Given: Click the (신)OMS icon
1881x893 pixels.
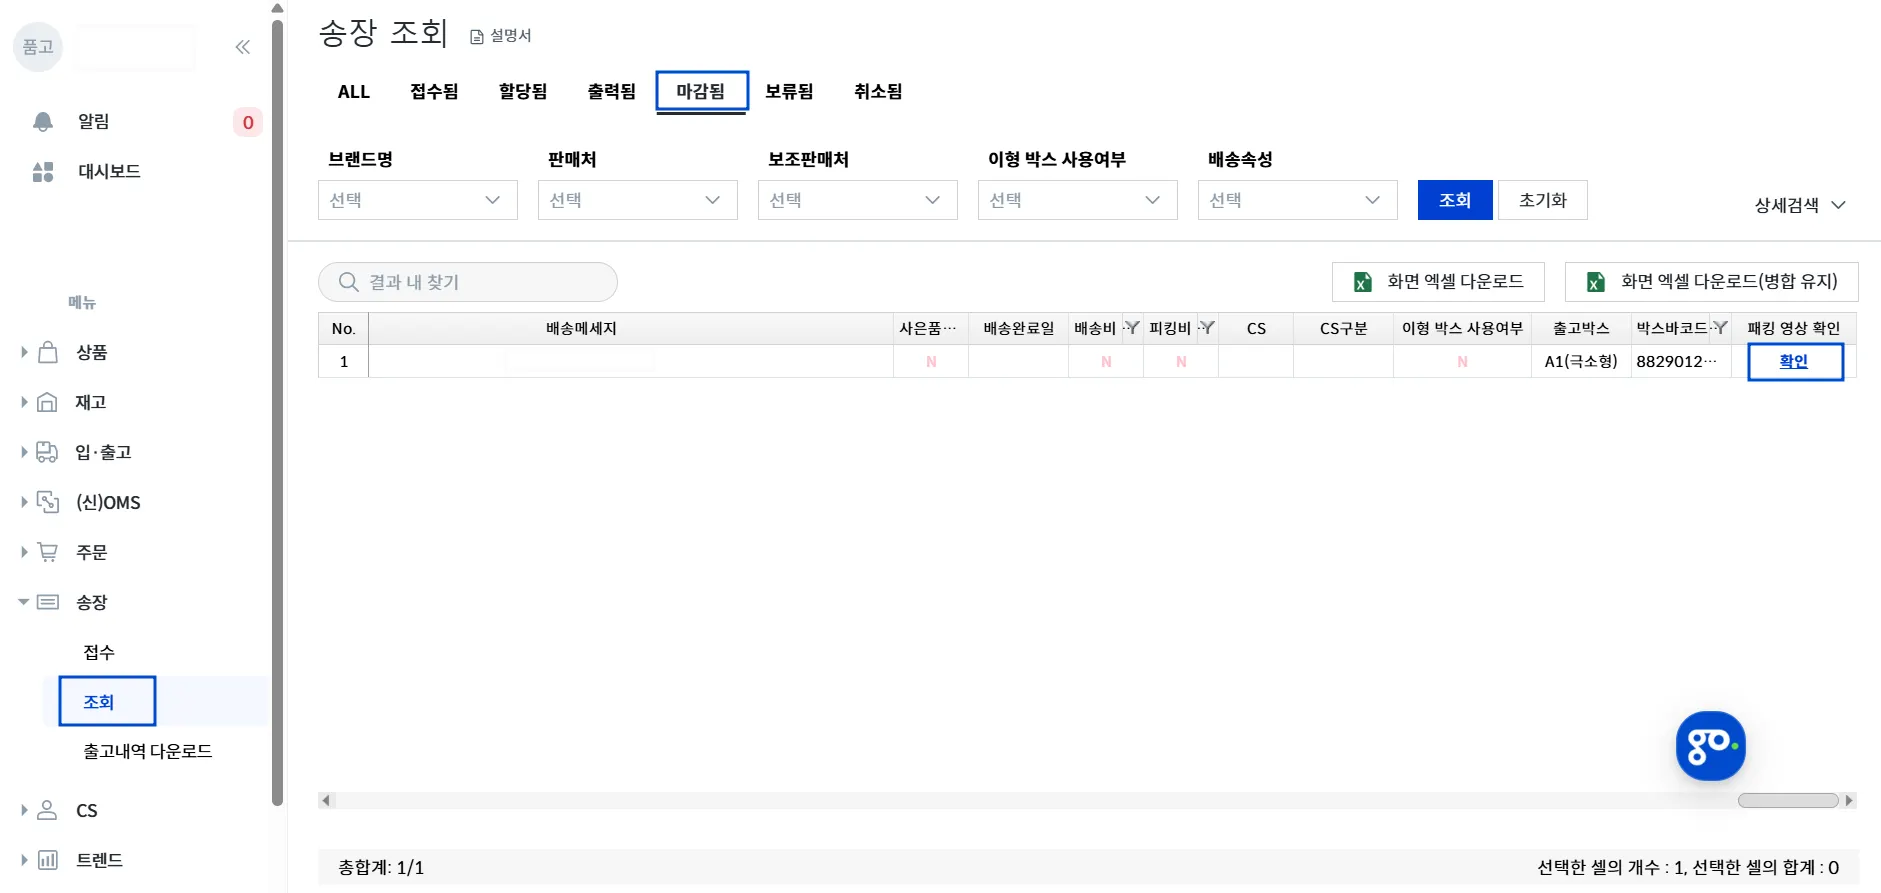Looking at the screenshot, I should [48, 502].
